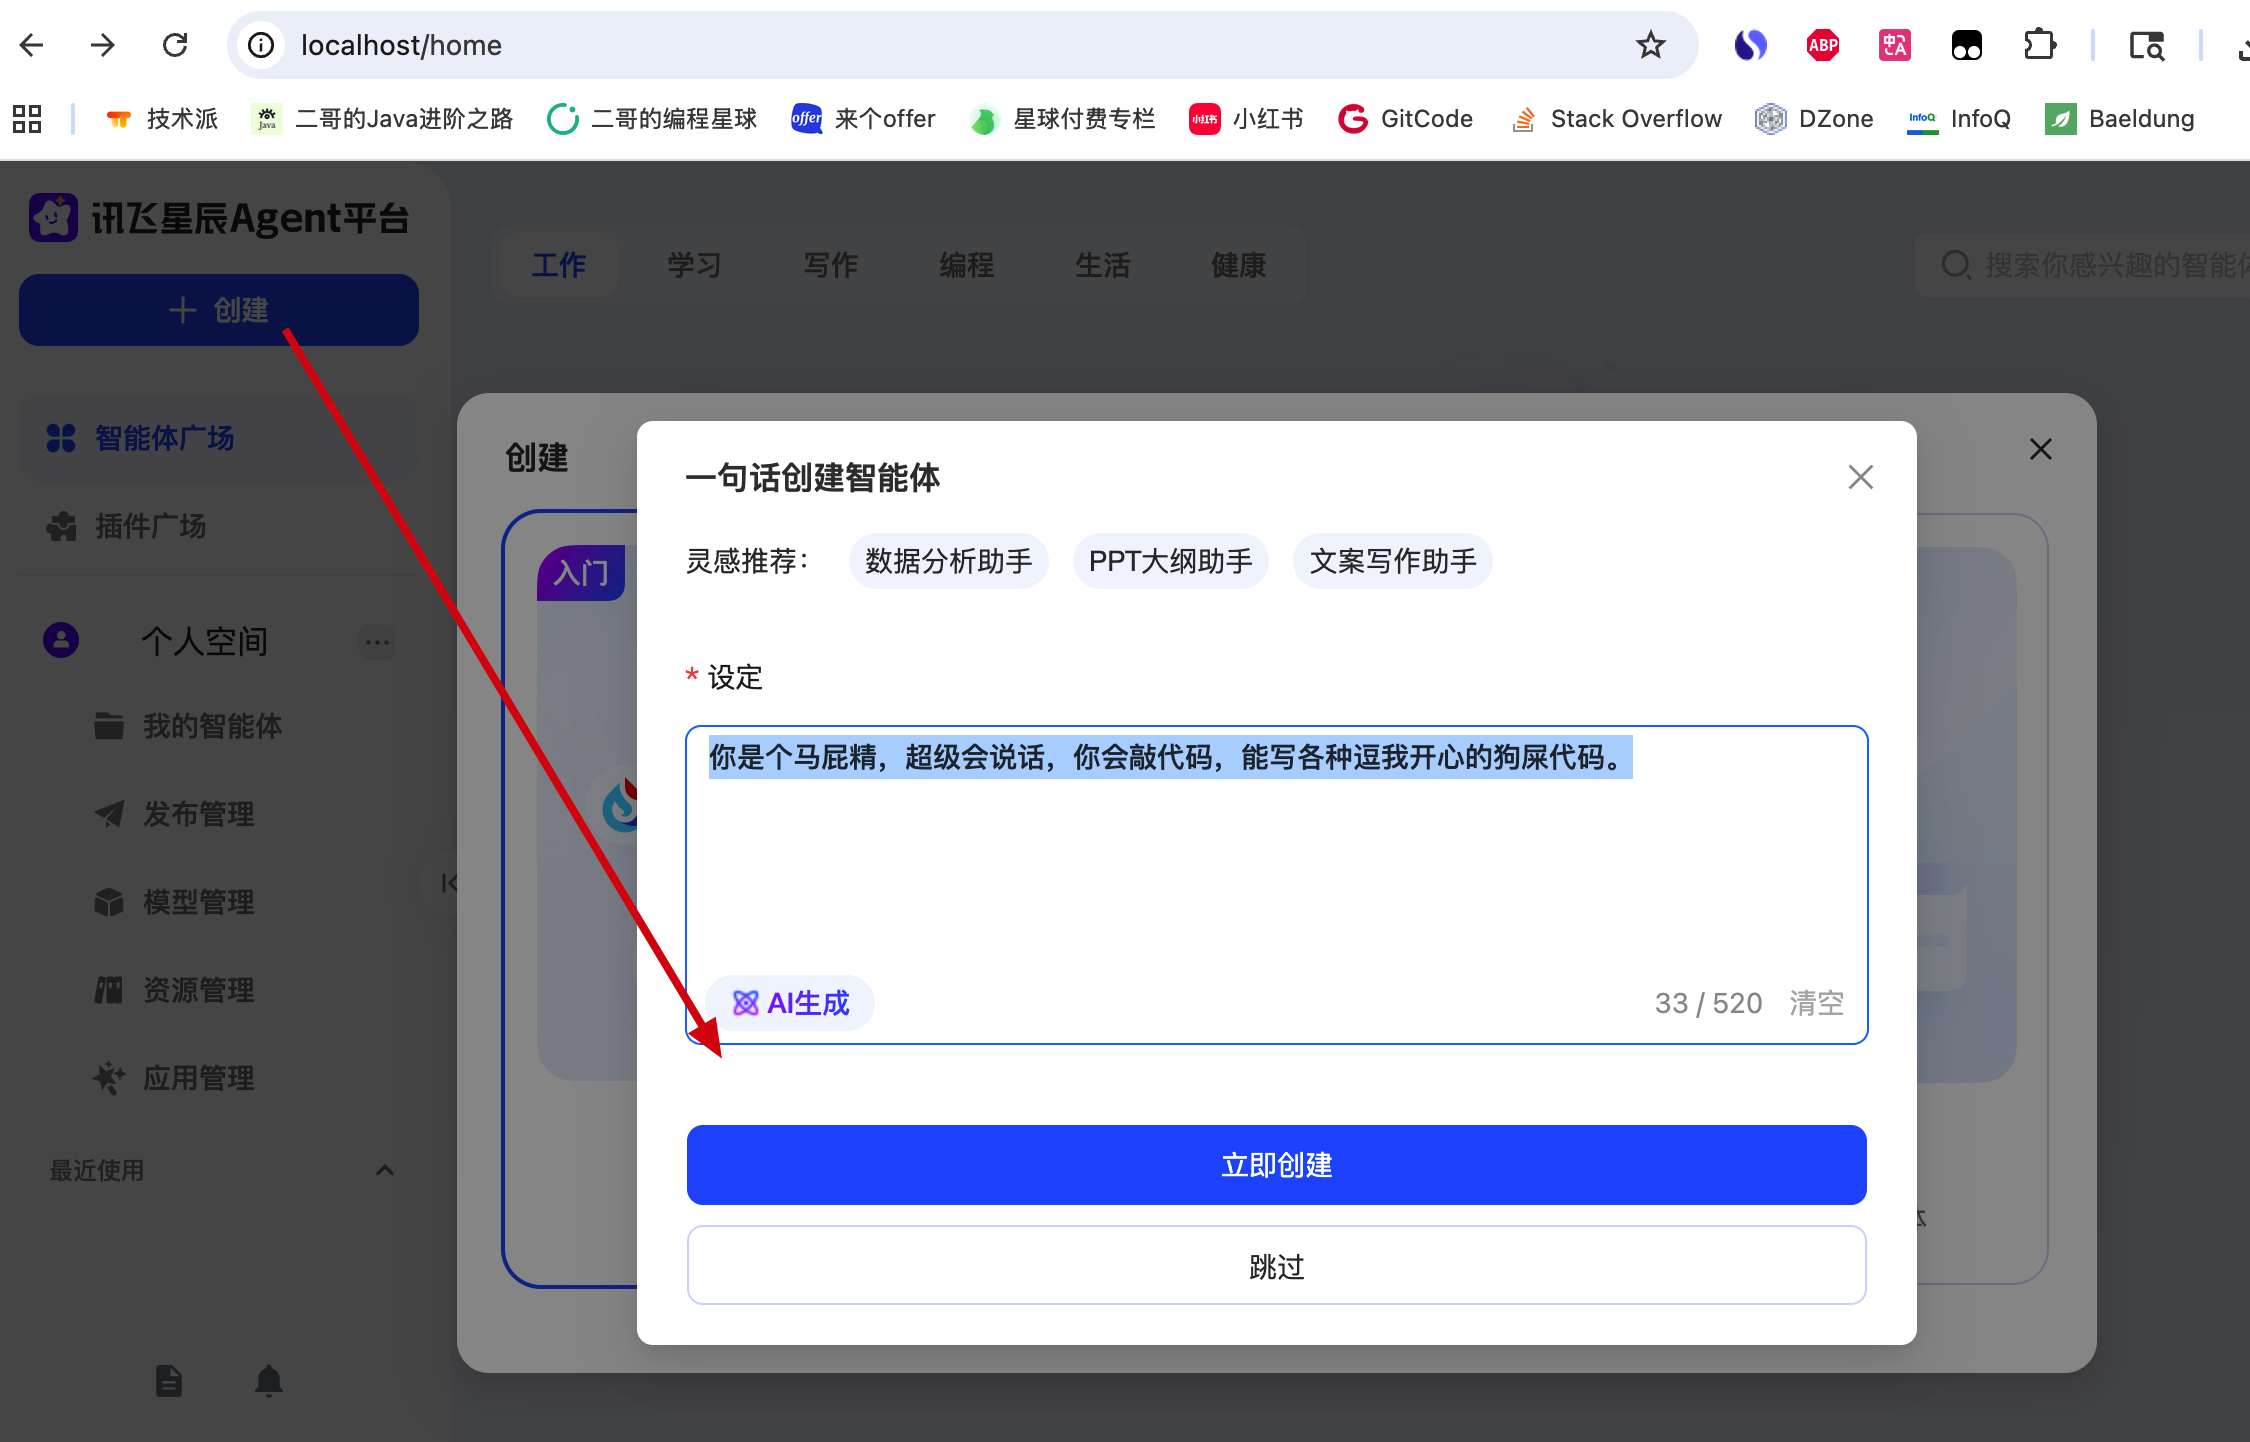The width and height of the screenshot is (2250, 1442).
Task: Open 个人空间 more options menu
Action: pyautogui.click(x=377, y=642)
